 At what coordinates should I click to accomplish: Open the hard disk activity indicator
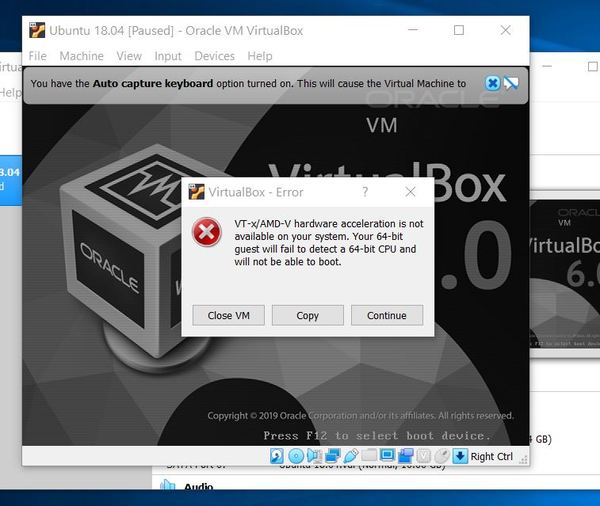tap(277, 456)
